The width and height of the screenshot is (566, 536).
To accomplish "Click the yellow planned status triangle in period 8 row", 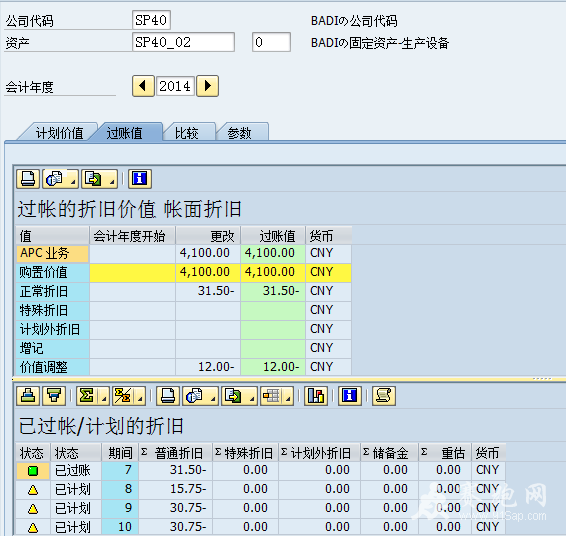I will point(33,490).
